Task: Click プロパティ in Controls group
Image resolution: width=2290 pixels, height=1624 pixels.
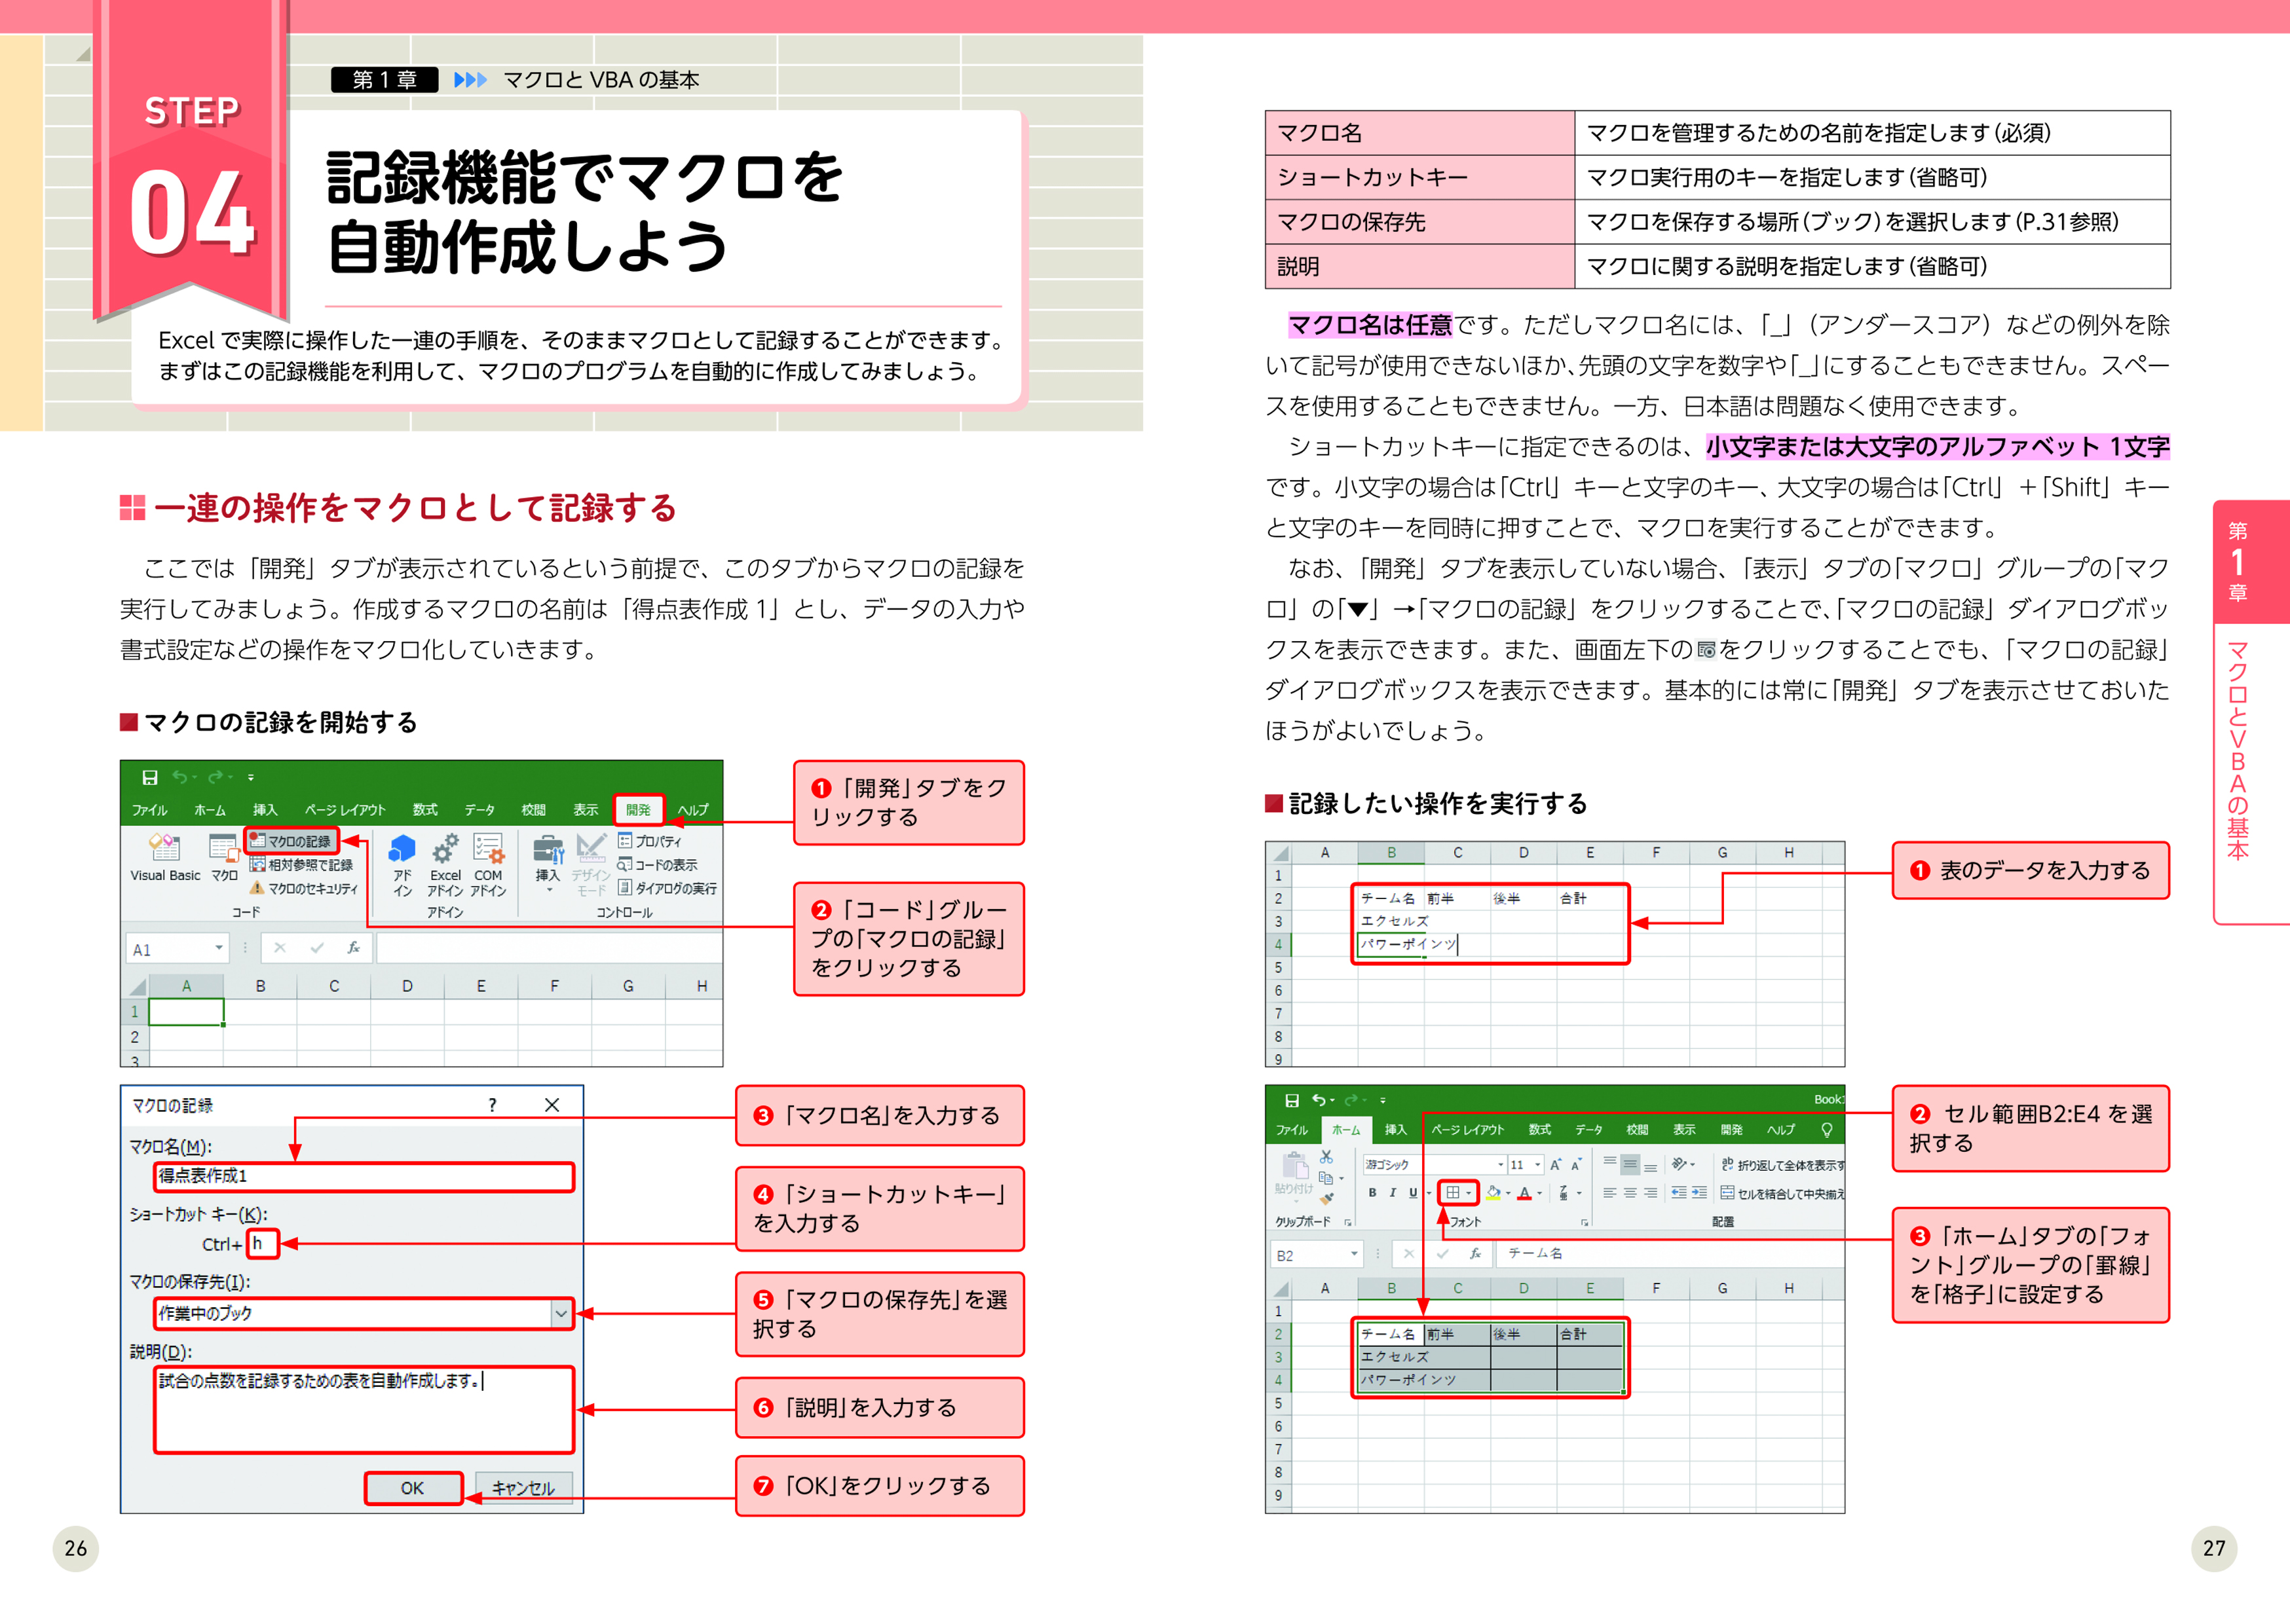Action: tap(649, 841)
